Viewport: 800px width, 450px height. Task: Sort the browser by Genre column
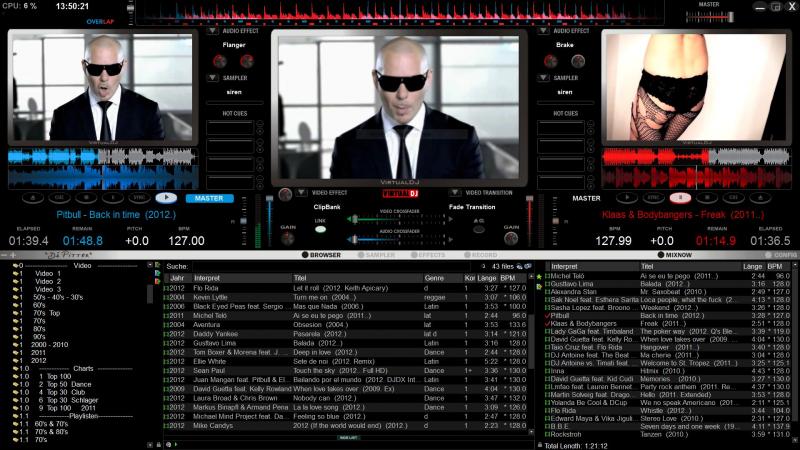(x=435, y=277)
